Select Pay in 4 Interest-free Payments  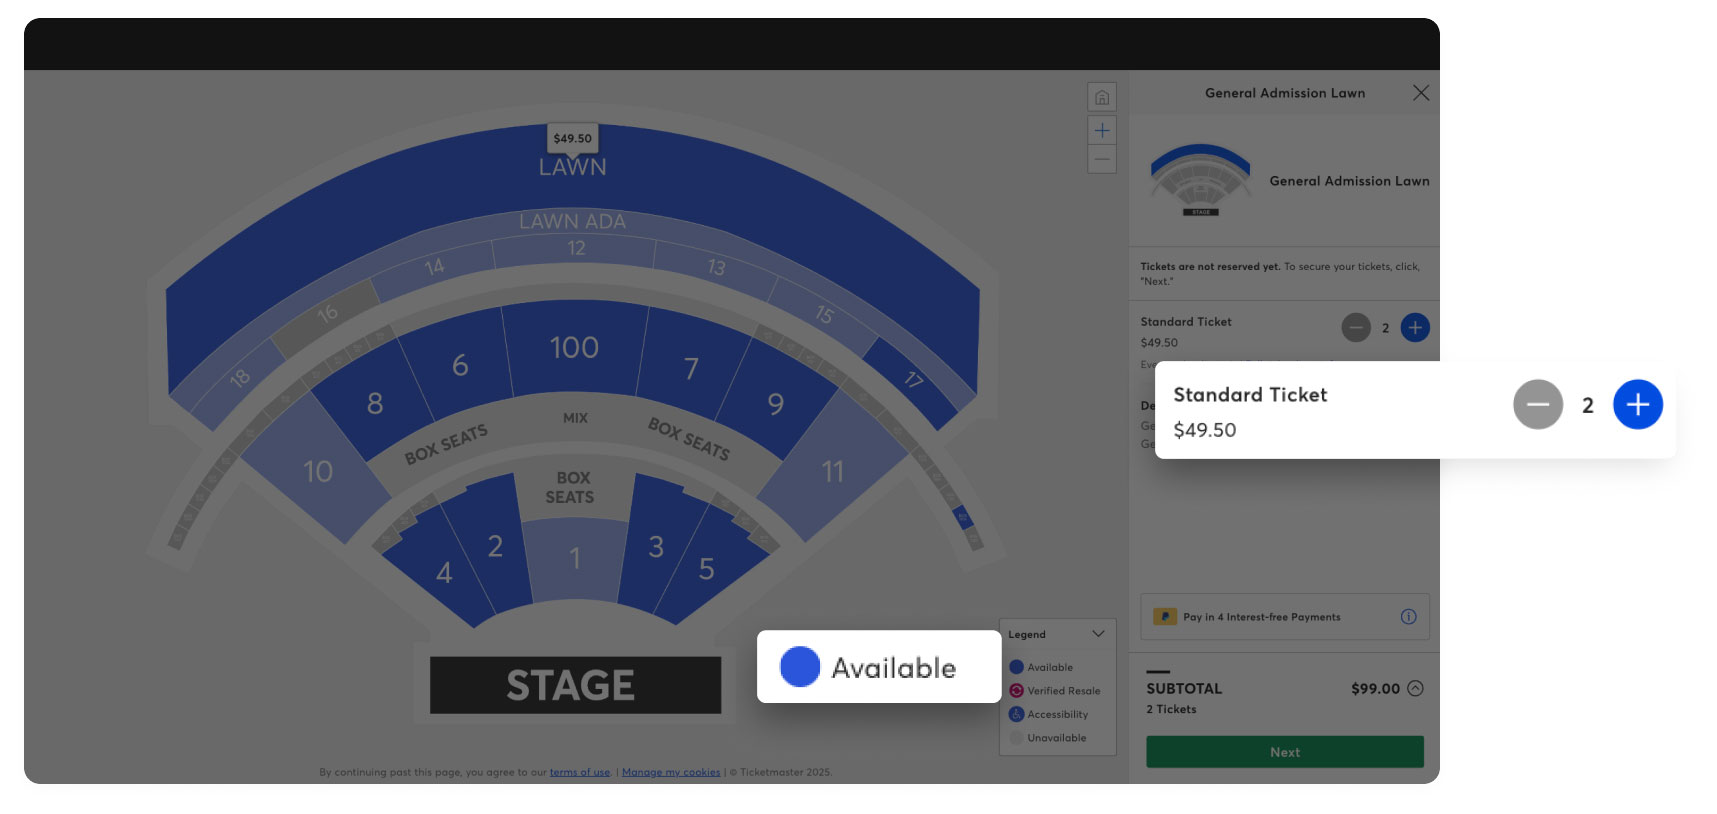[1284, 617]
